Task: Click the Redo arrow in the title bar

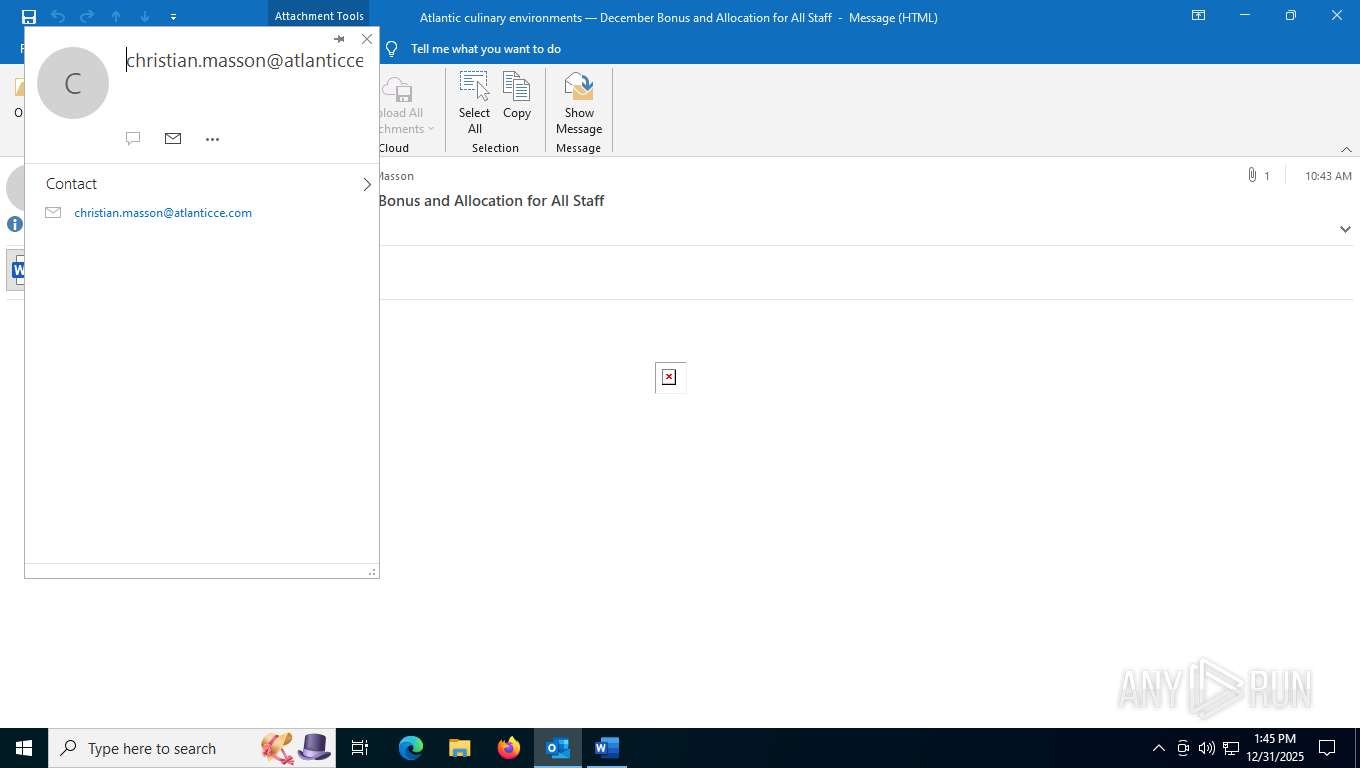Action: pyautogui.click(x=87, y=16)
